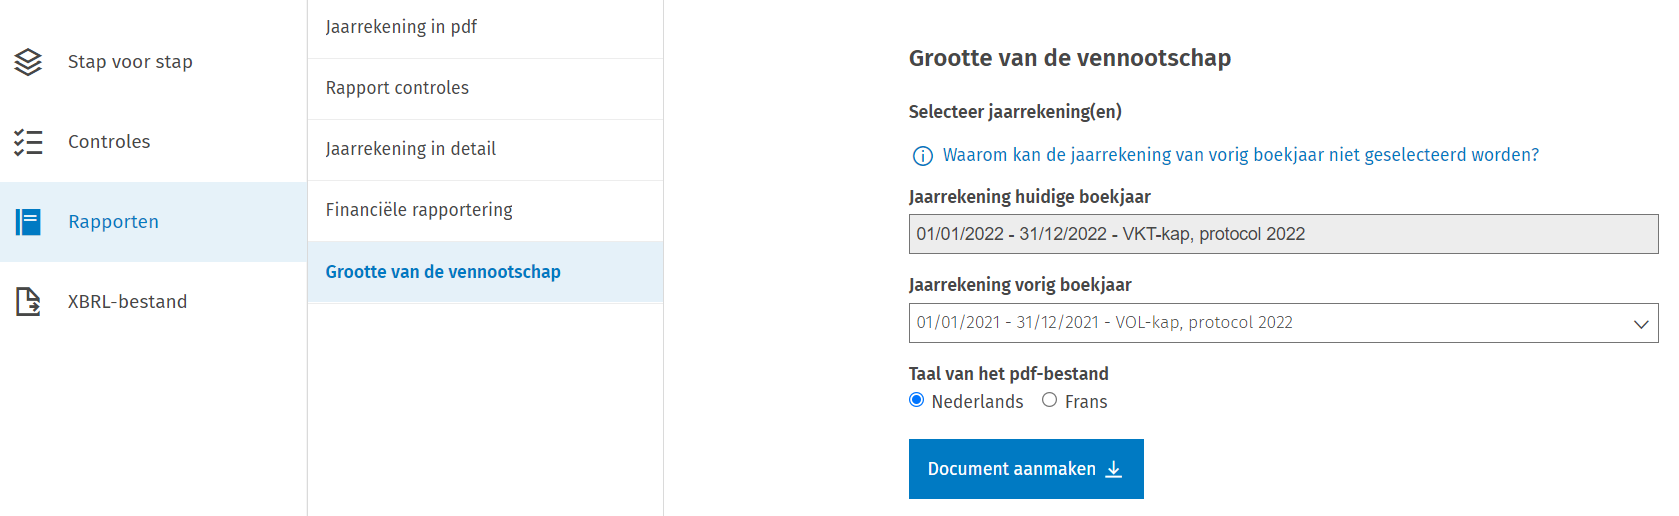
Task: Click the dropdown chevron for vorig boekjaar
Action: tap(1640, 324)
